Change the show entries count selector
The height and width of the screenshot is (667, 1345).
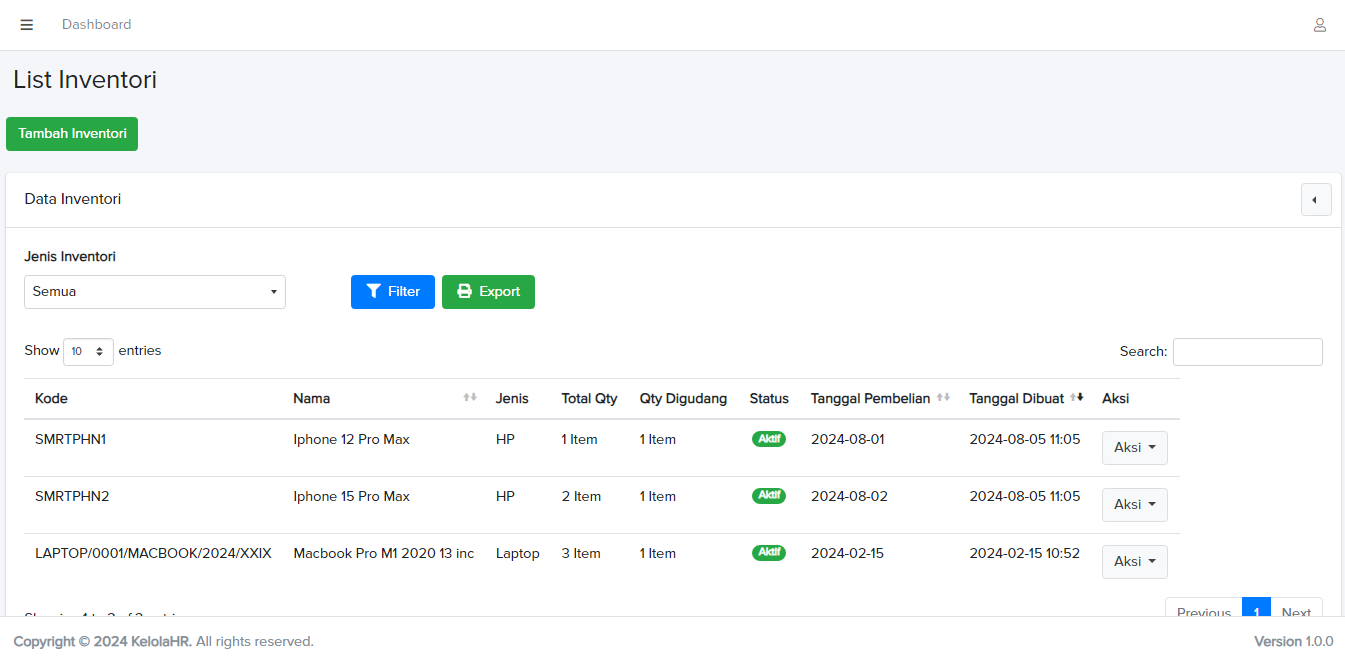click(88, 352)
